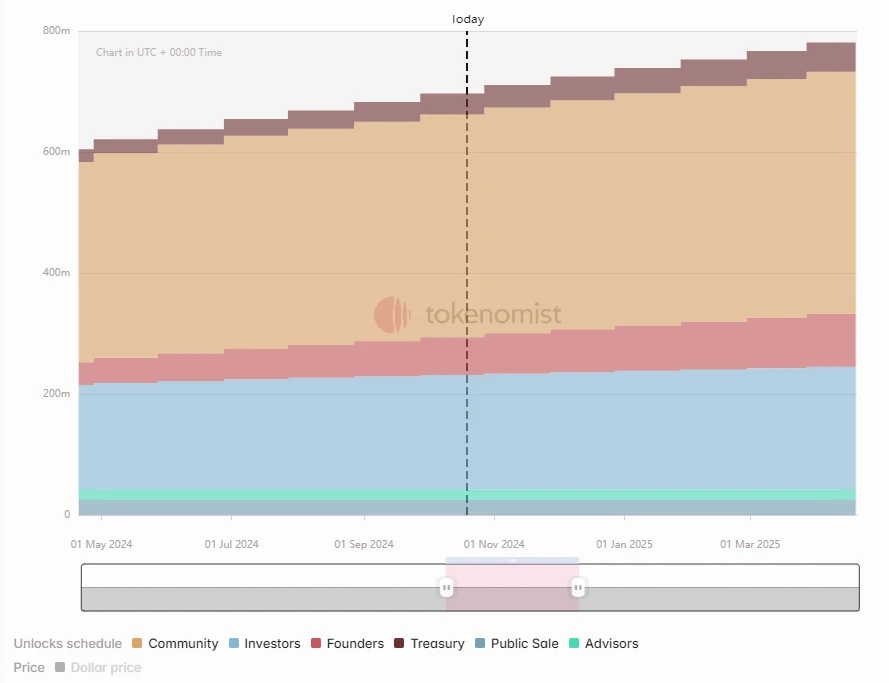Click the right range slider handle
889x683 pixels.
click(x=578, y=587)
